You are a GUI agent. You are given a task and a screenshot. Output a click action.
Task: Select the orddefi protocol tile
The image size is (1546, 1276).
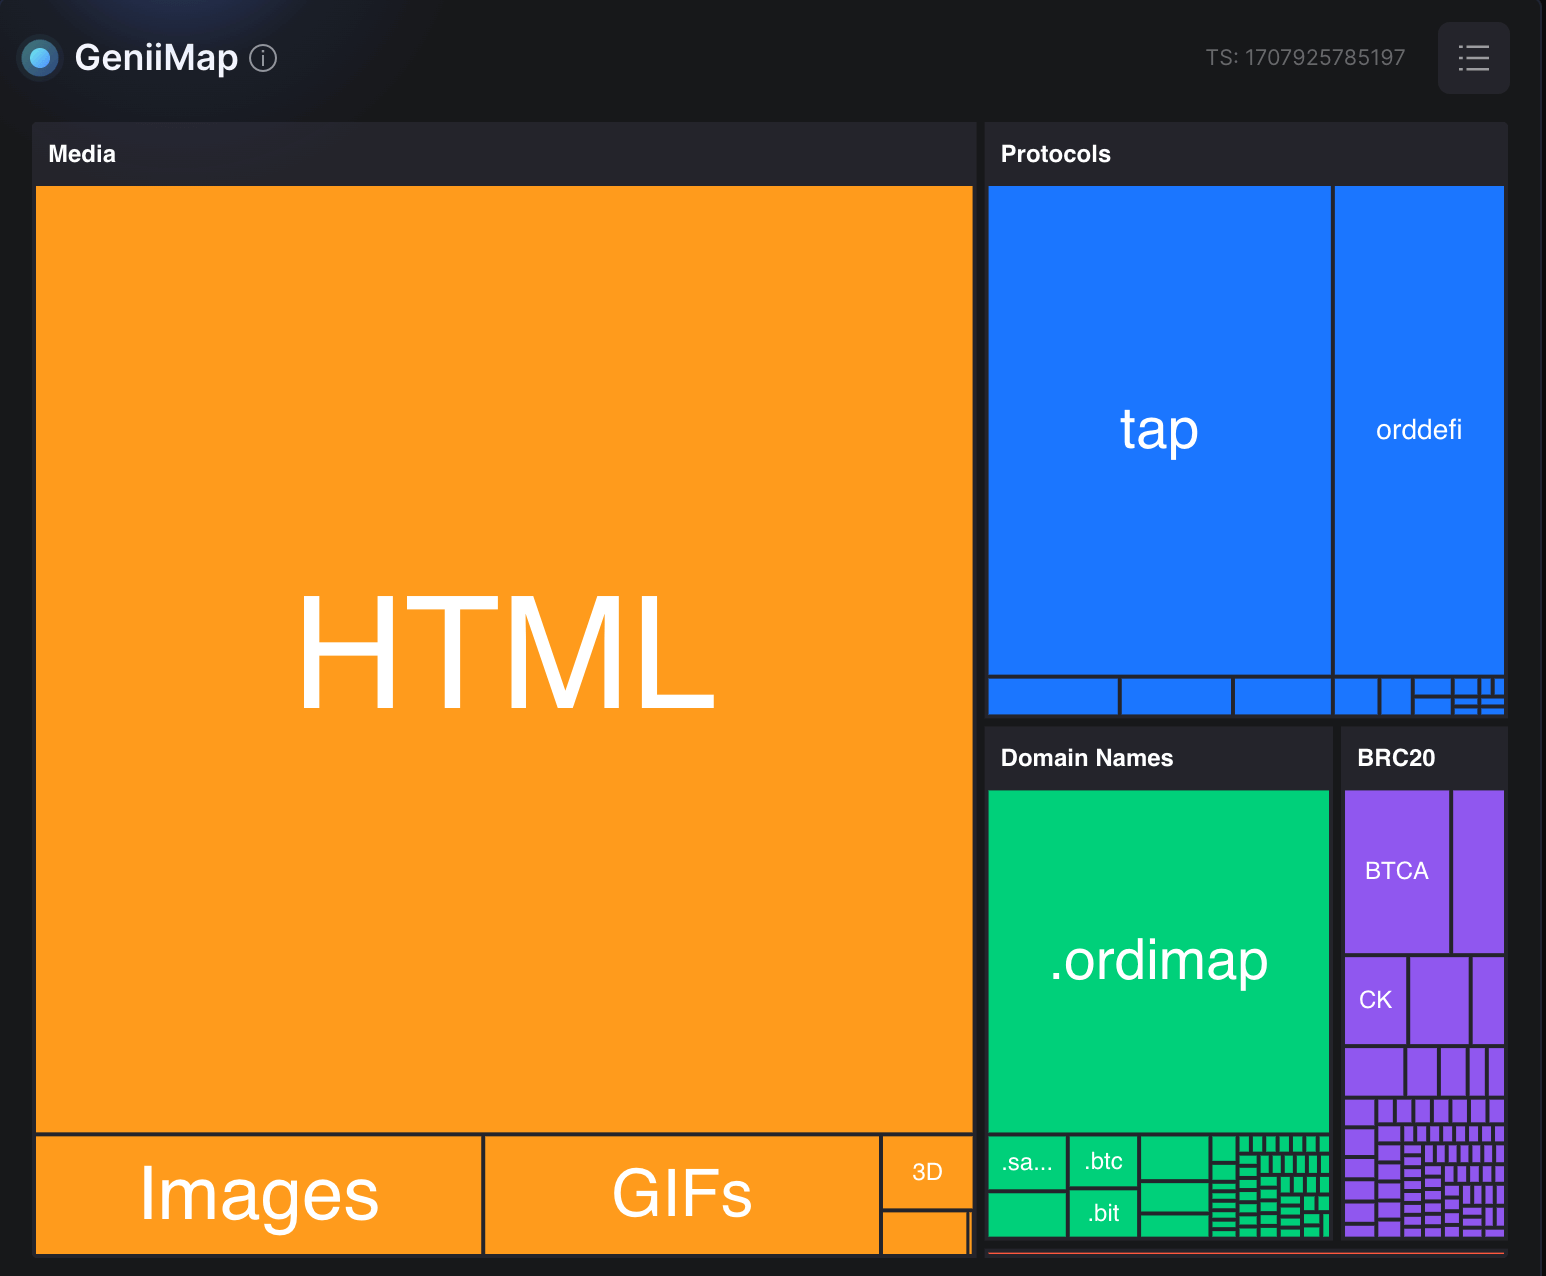1418,430
